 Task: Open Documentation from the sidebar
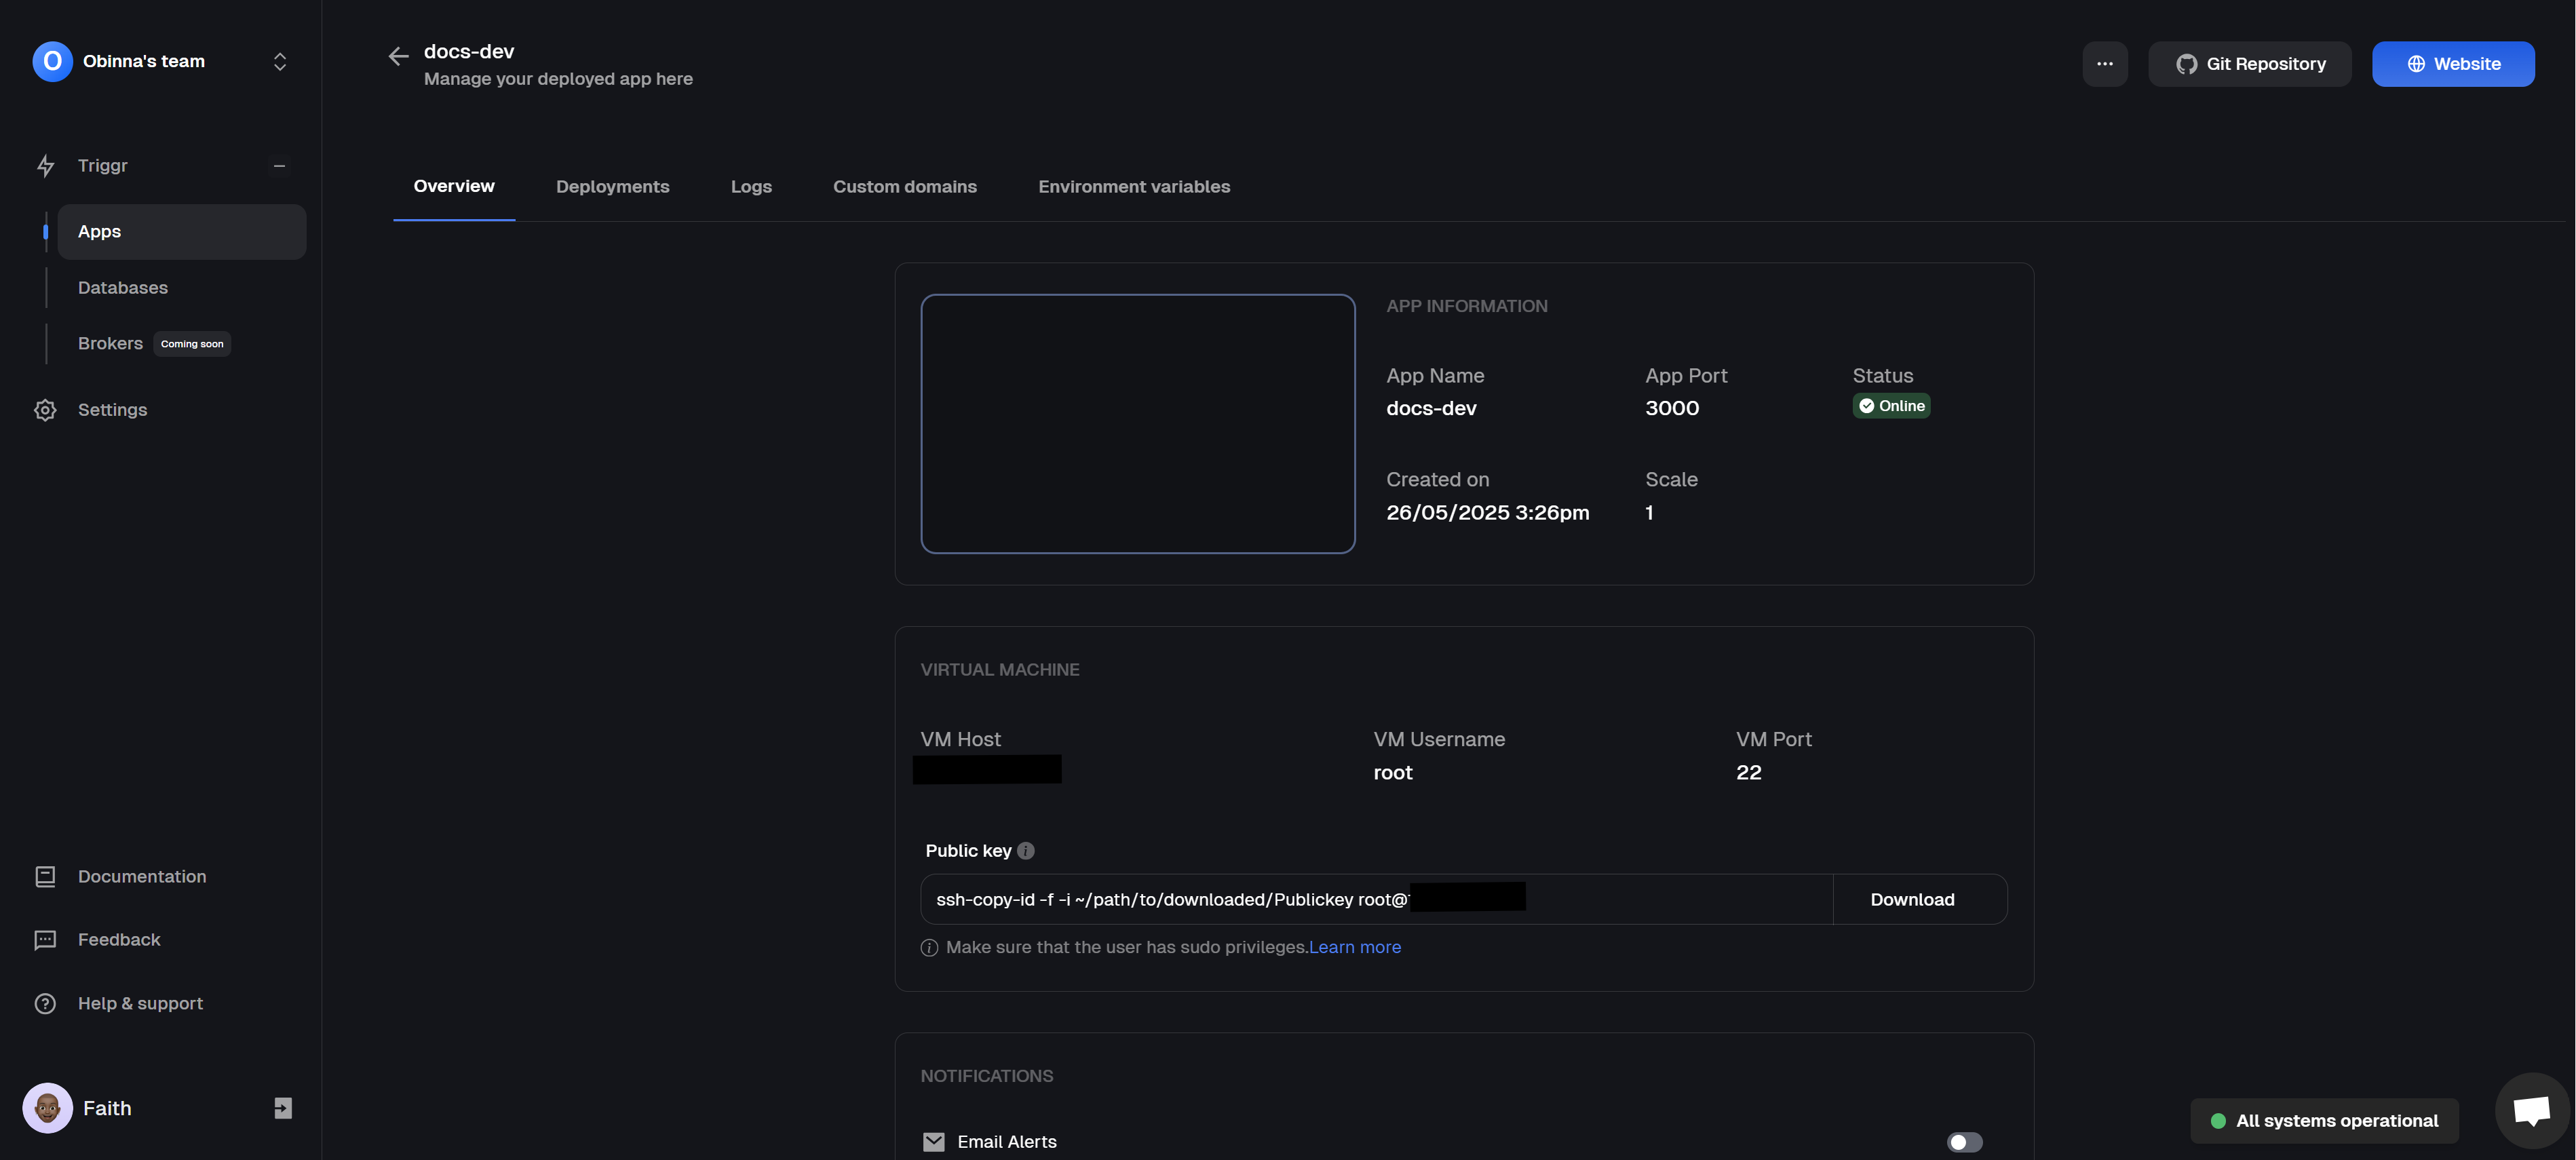pos(141,876)
